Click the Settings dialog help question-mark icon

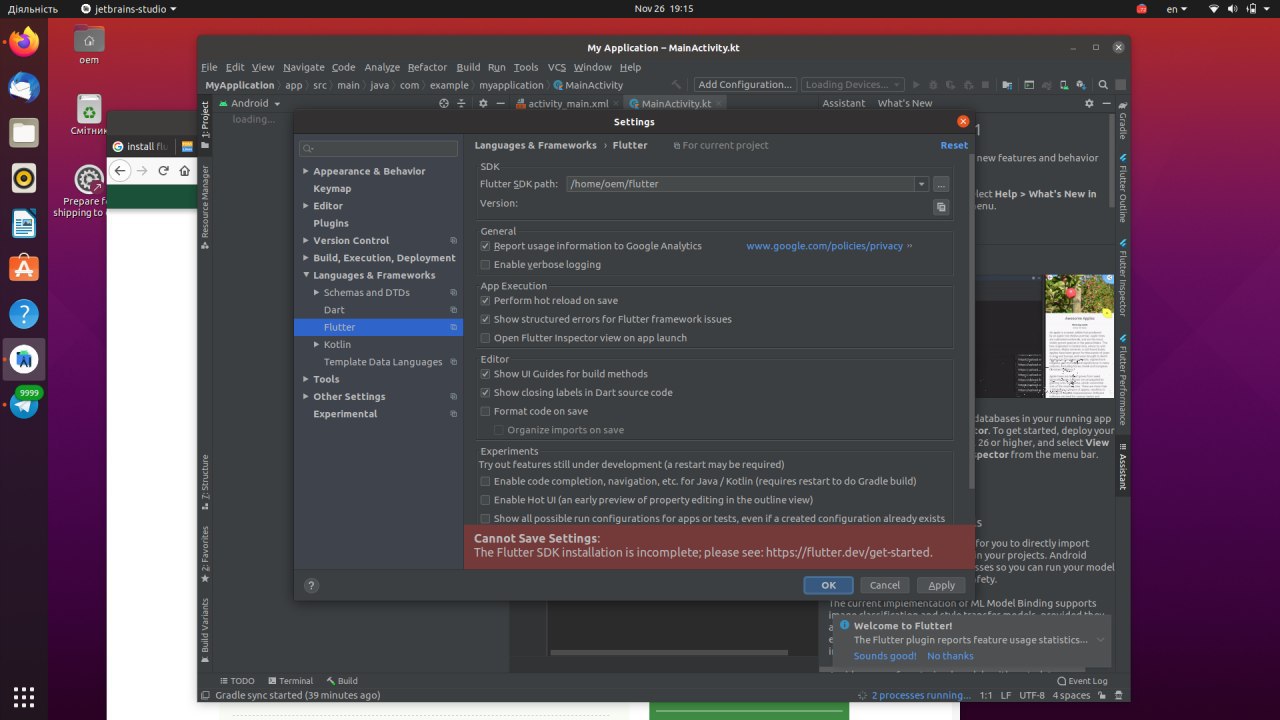[311, 586]
